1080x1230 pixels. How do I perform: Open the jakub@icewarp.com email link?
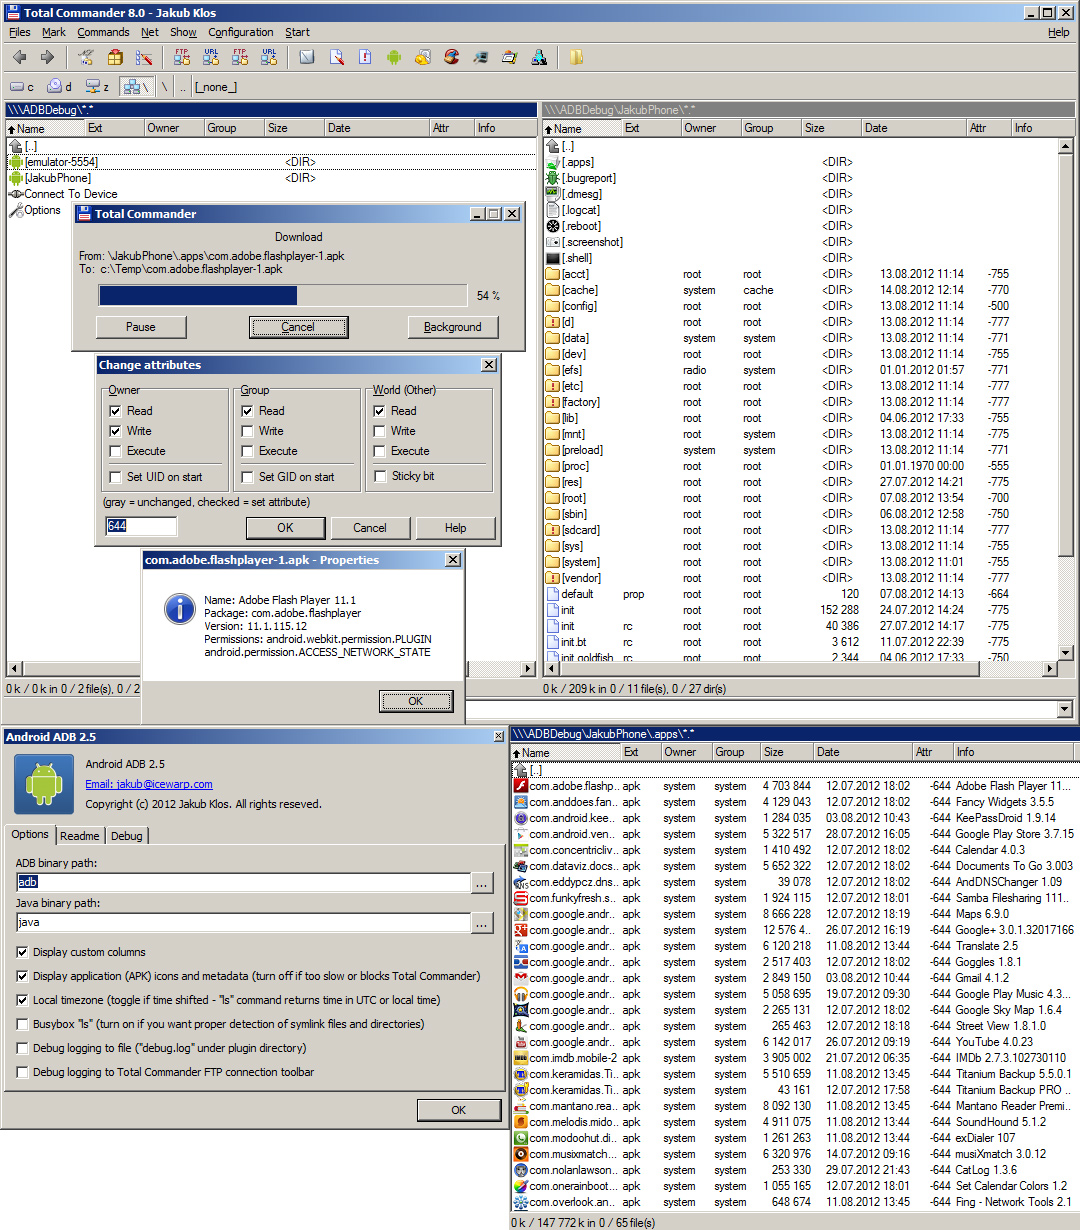[149, 784]
